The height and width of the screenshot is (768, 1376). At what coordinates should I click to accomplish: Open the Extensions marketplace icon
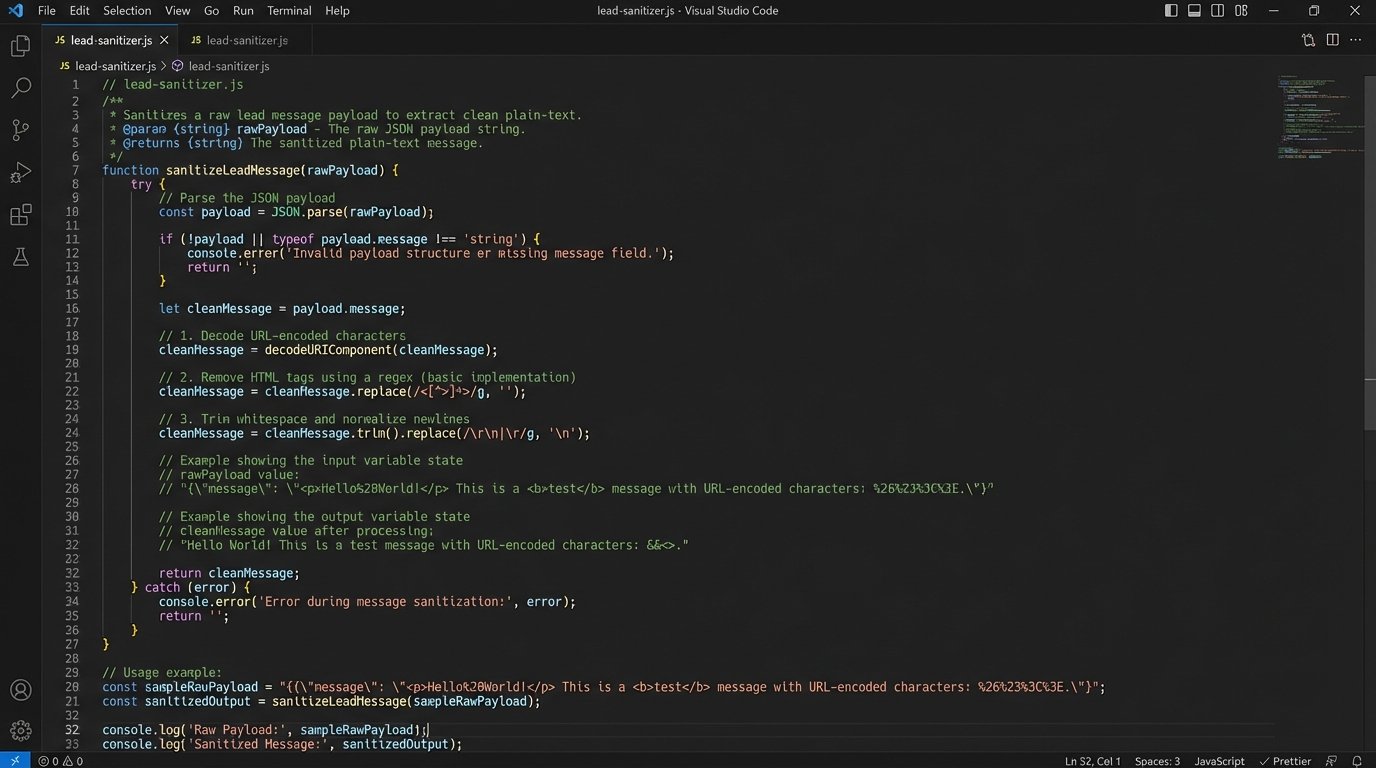(x=20, y=215)
